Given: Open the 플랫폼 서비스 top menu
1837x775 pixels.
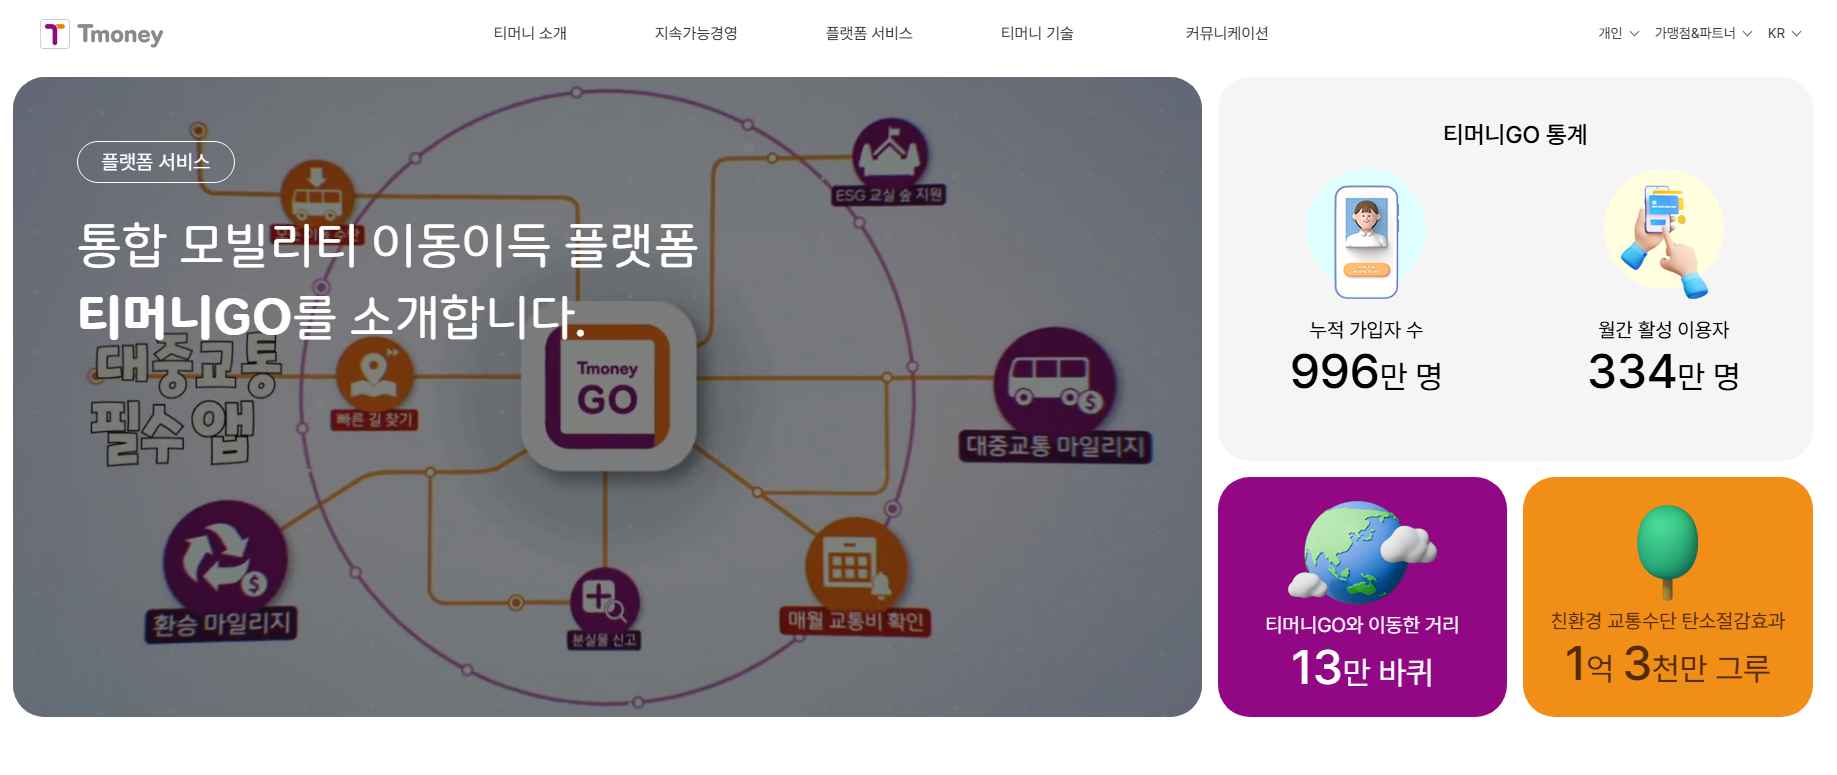Looking at the screenshot, I should (869, 33).
